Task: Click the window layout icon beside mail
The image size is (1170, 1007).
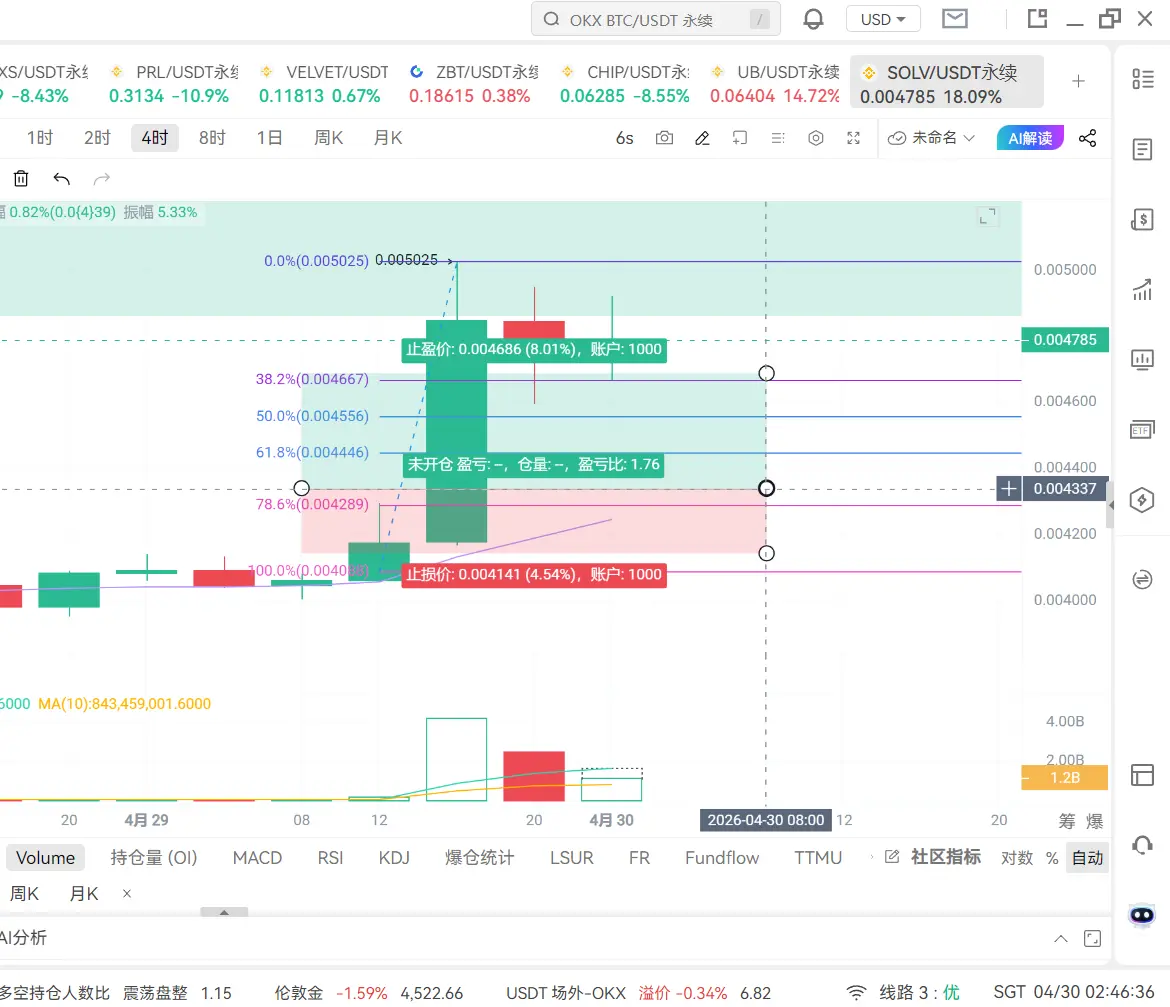Action: click(x=1037, y=19)
